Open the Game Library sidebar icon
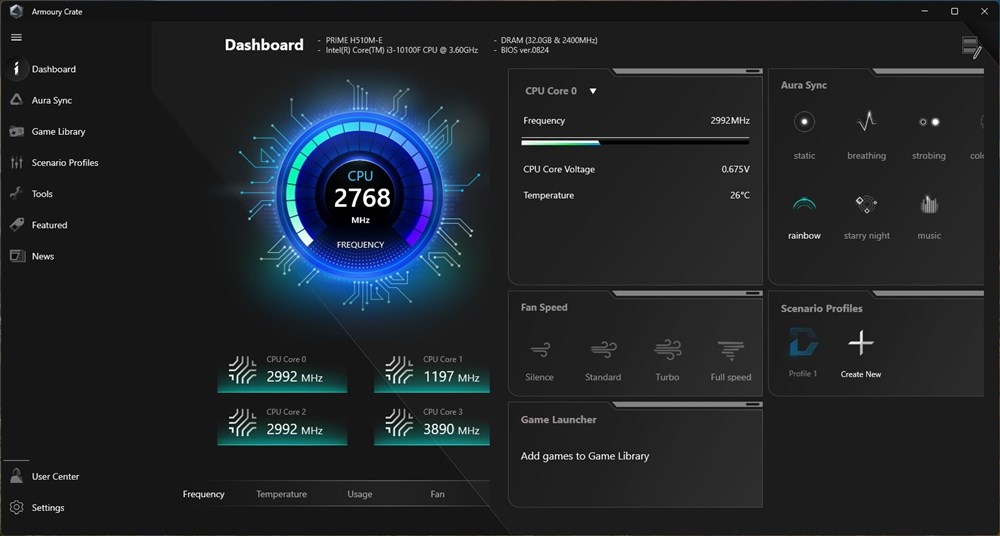The height and width of the screenshot is (536, 1000). click(17, 131)
